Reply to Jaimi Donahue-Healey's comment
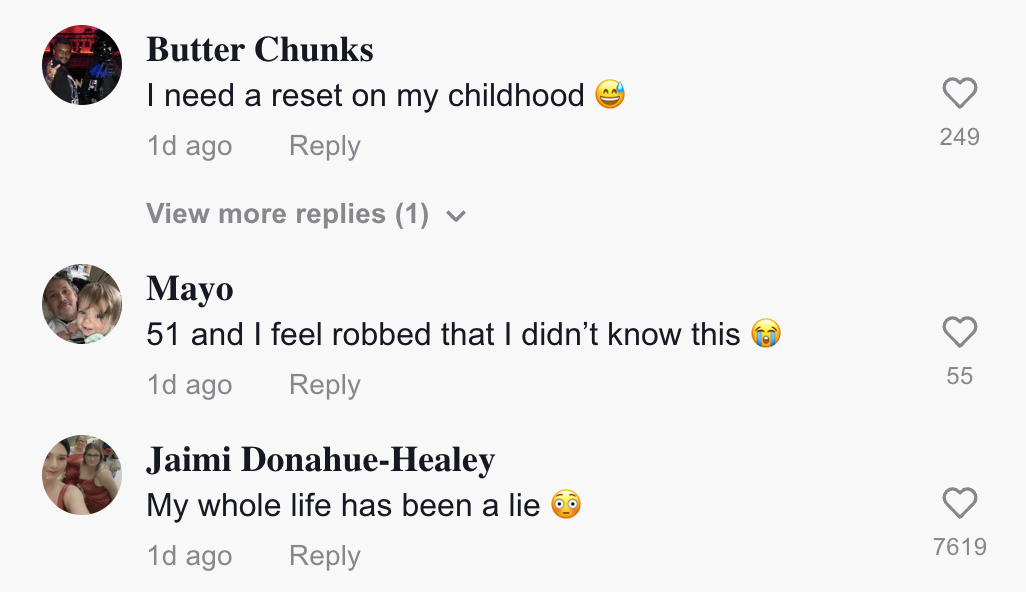1026x592 pixels. coord(324,556)
